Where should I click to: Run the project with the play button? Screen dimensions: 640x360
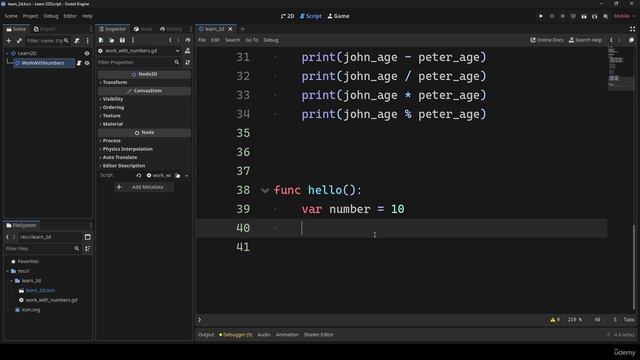pos(541,16)
